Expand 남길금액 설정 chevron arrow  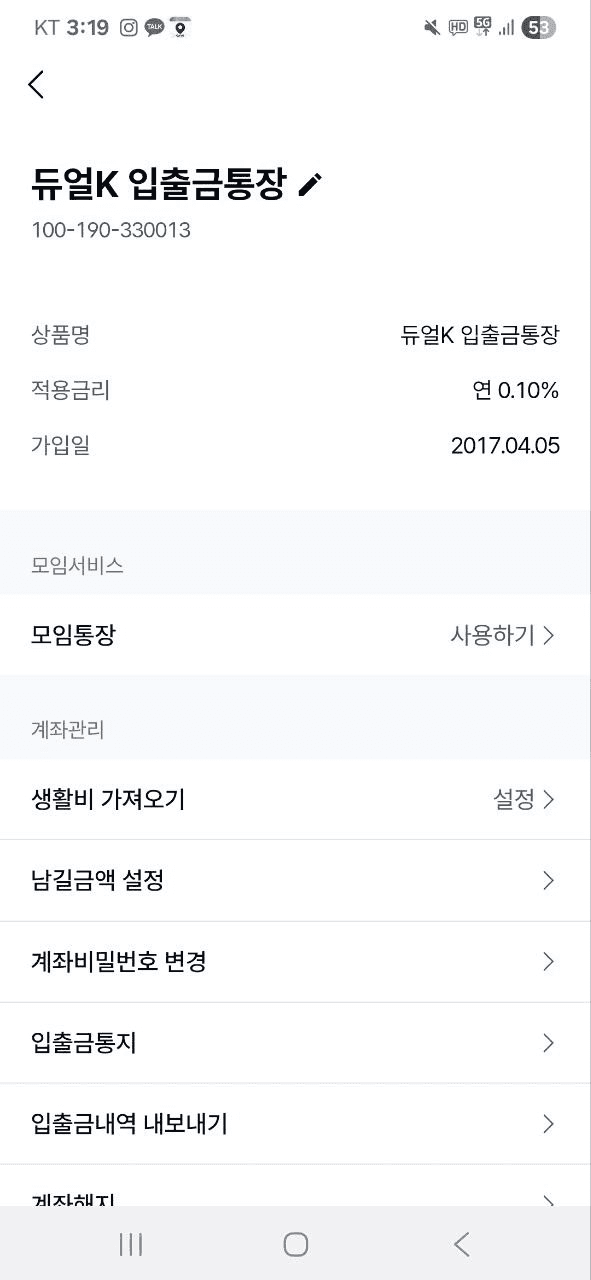tap(548, 880)
